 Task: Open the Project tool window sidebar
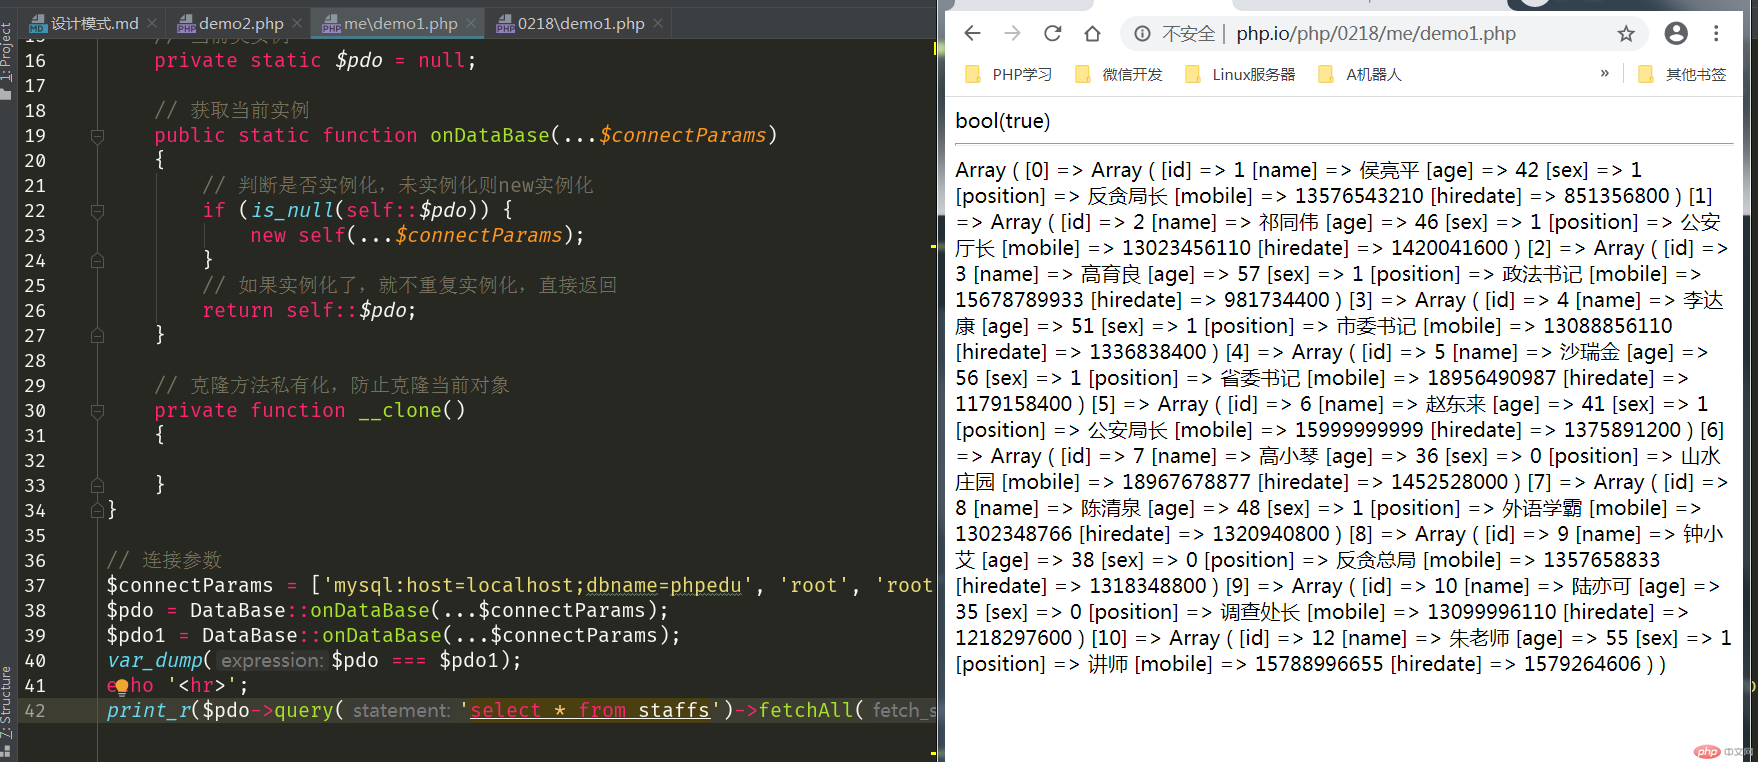coord(7,60)
